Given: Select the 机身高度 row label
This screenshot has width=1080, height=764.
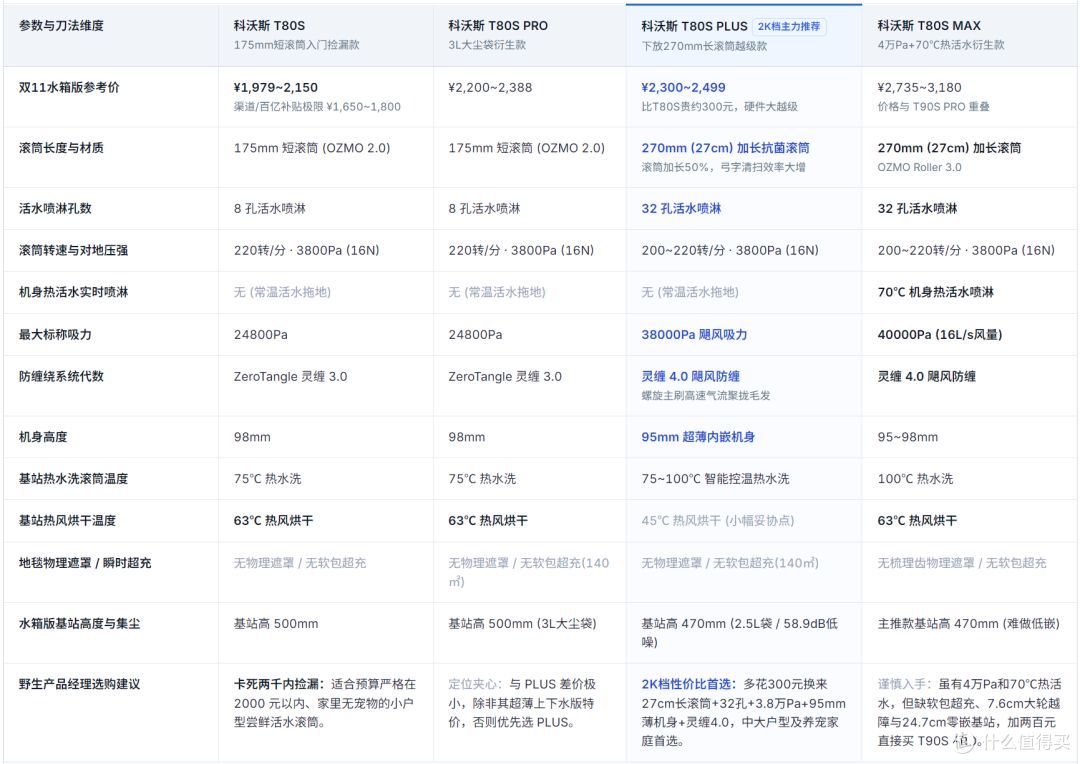Looking at the screenshot, I should (43, 437).
